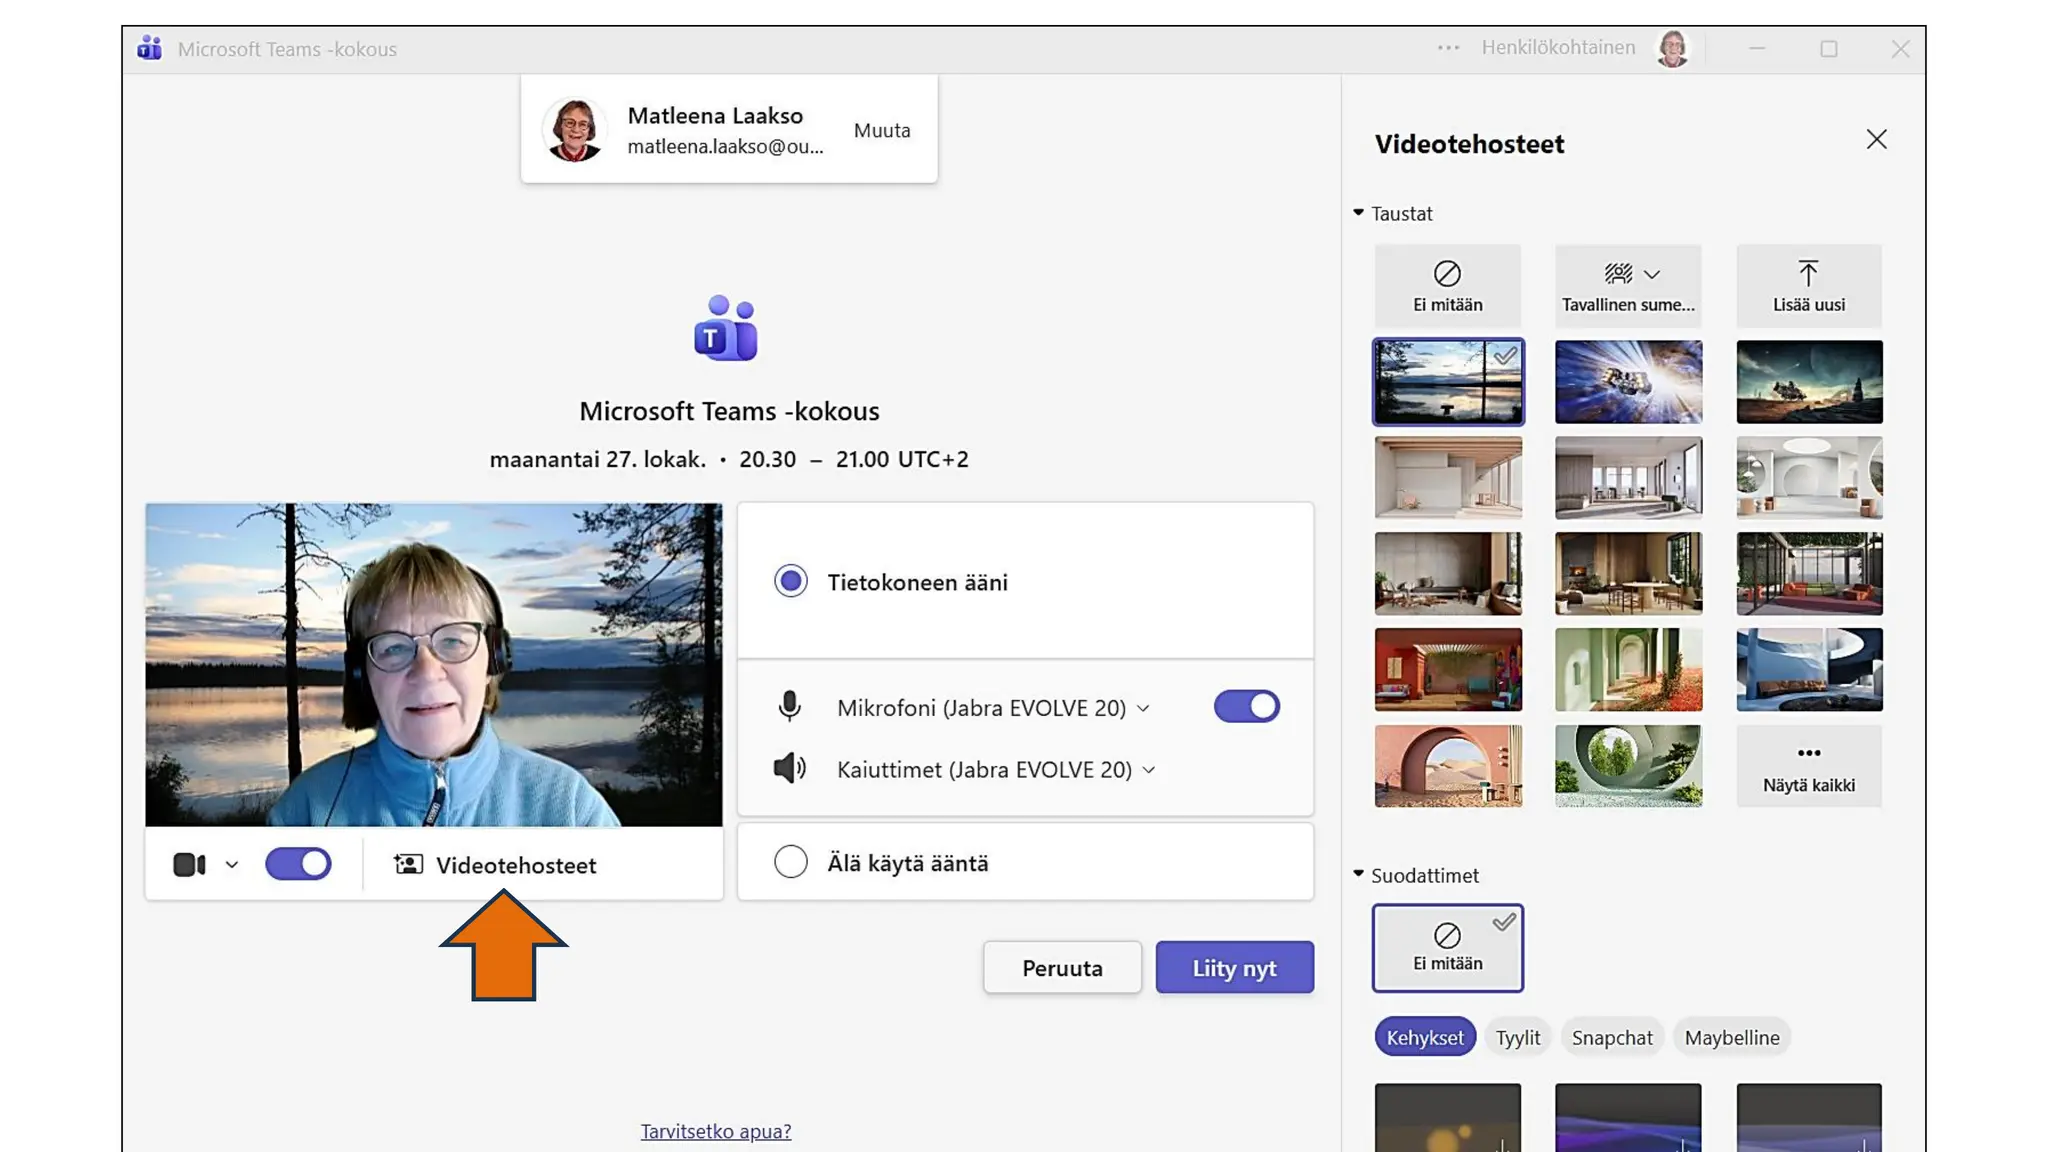This screenshot has height=1152, width=2048.
Task: Click Näytä kaikki to show all backgrounds
Action: coord(1808,767)
